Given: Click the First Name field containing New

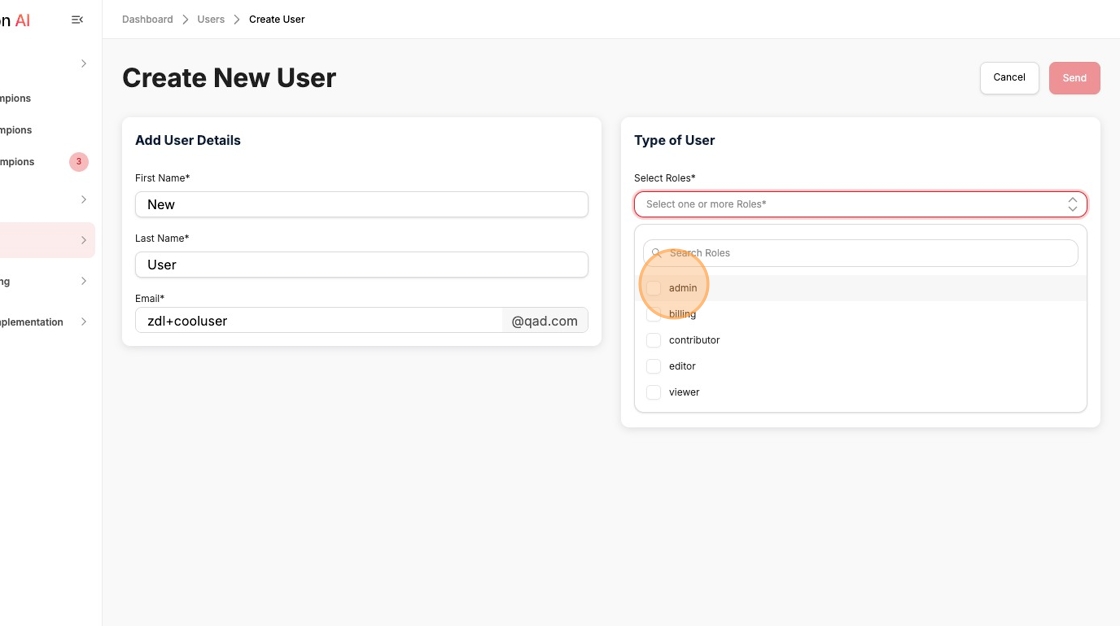Looking at the screenshot, I should pyautogui.click(x=361, y=204).
